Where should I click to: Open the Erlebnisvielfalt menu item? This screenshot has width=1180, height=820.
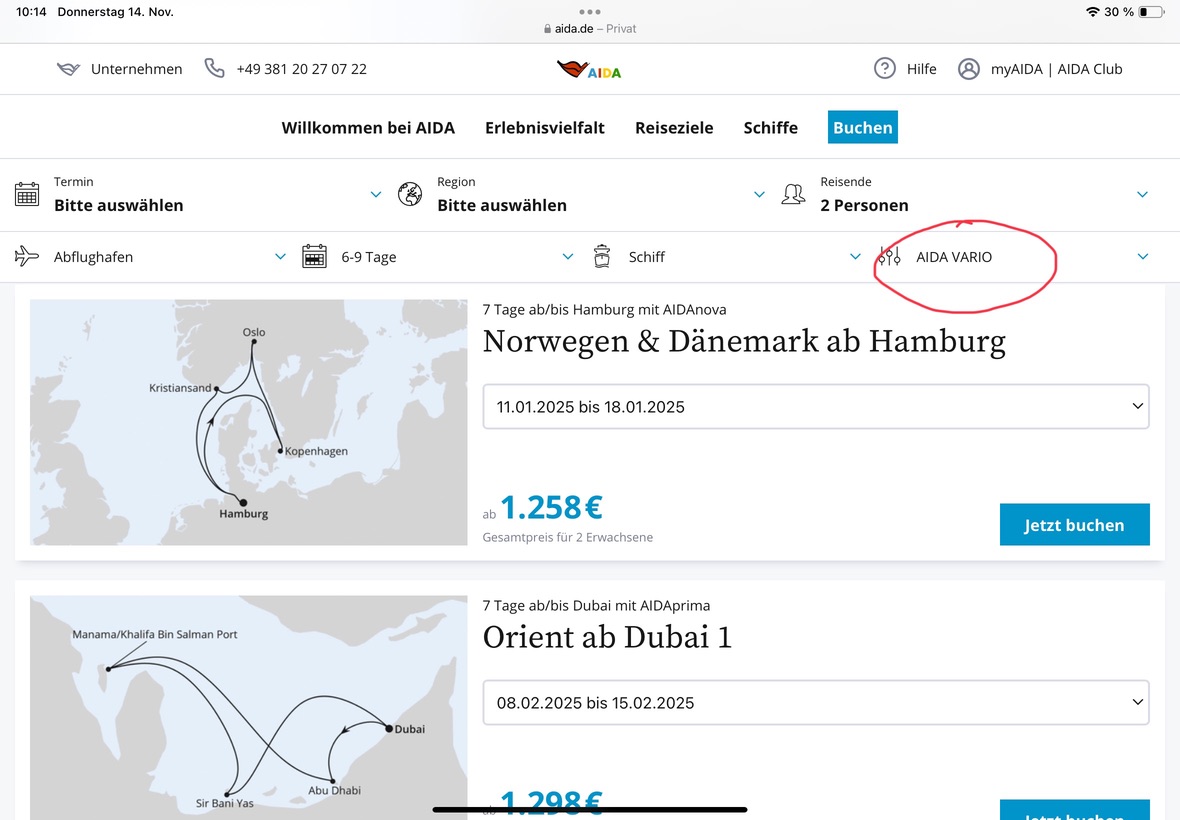tap(544, 128)
